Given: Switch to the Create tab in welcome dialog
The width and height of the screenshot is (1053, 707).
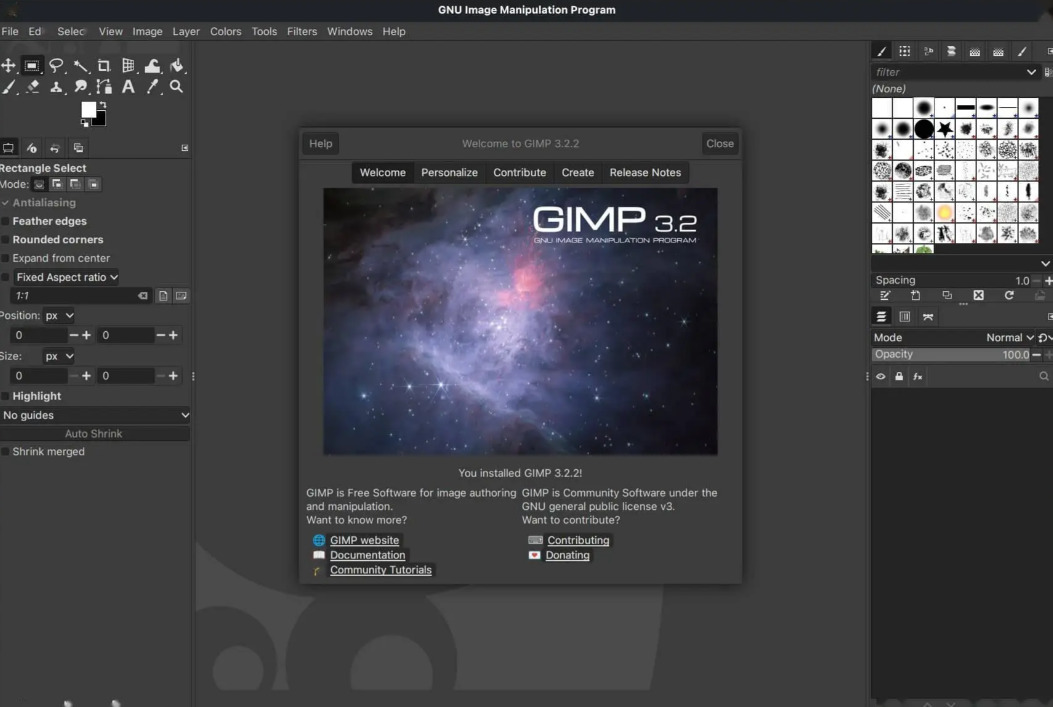Looking at the screenshot, I should [x=578, y=173].
